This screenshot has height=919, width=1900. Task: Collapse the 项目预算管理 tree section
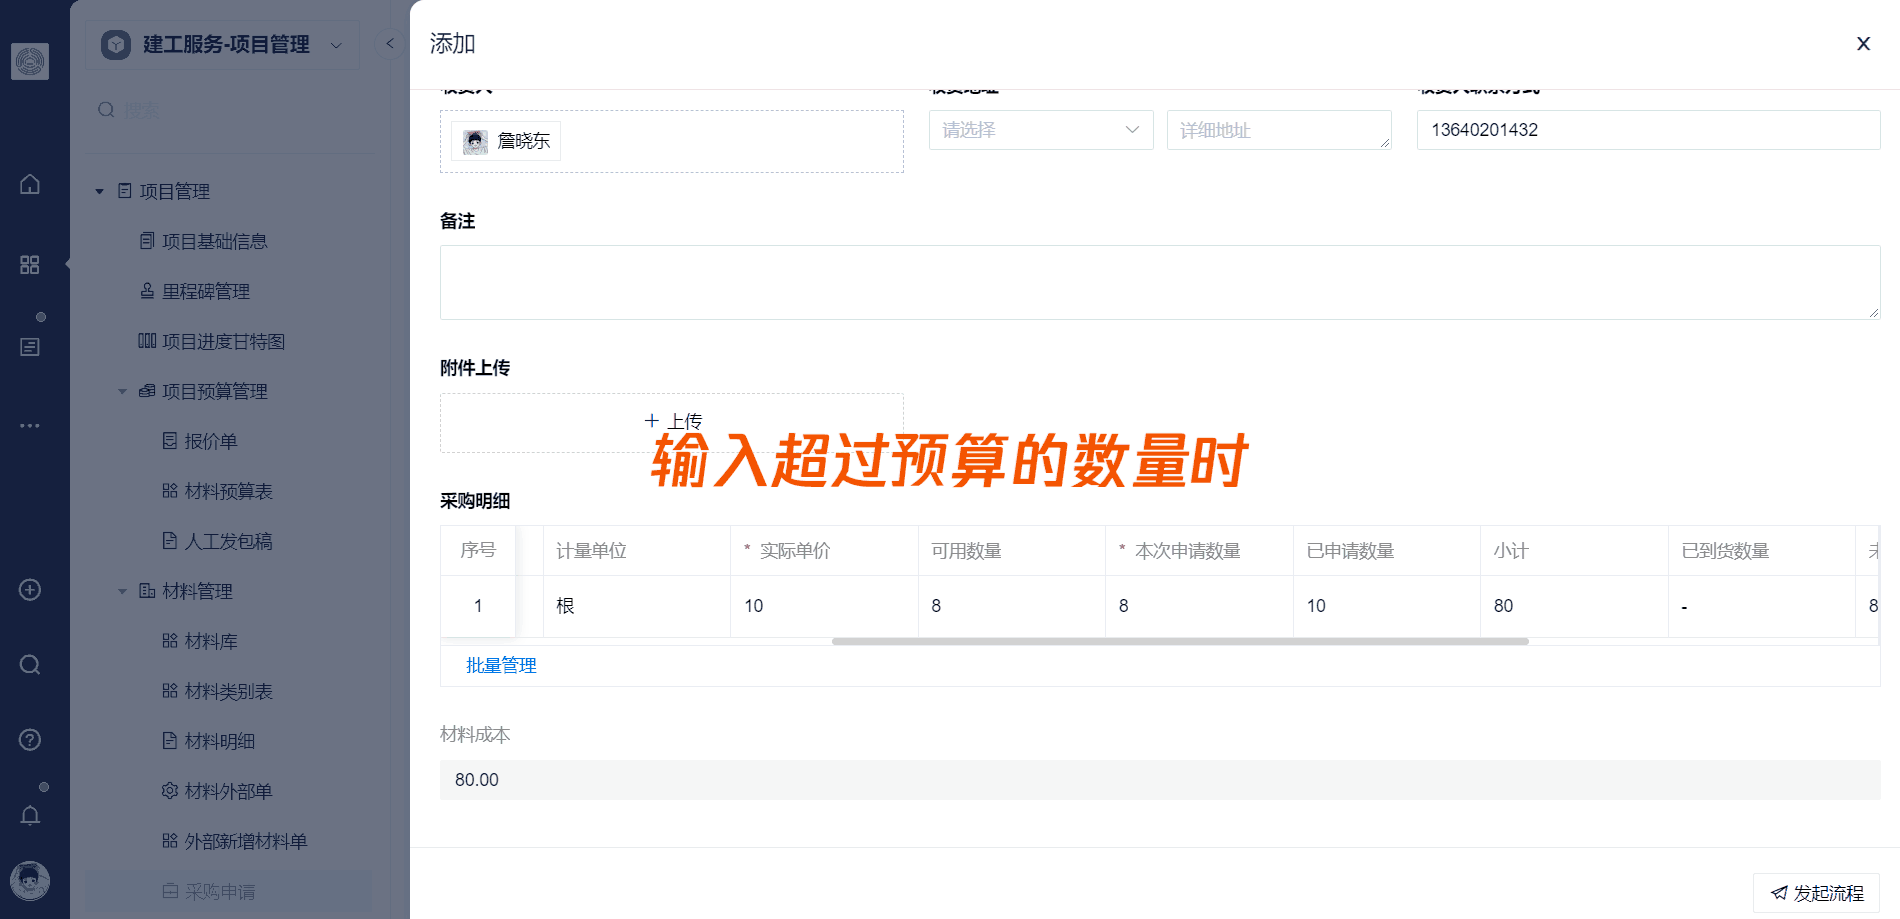tap(122, 391)
